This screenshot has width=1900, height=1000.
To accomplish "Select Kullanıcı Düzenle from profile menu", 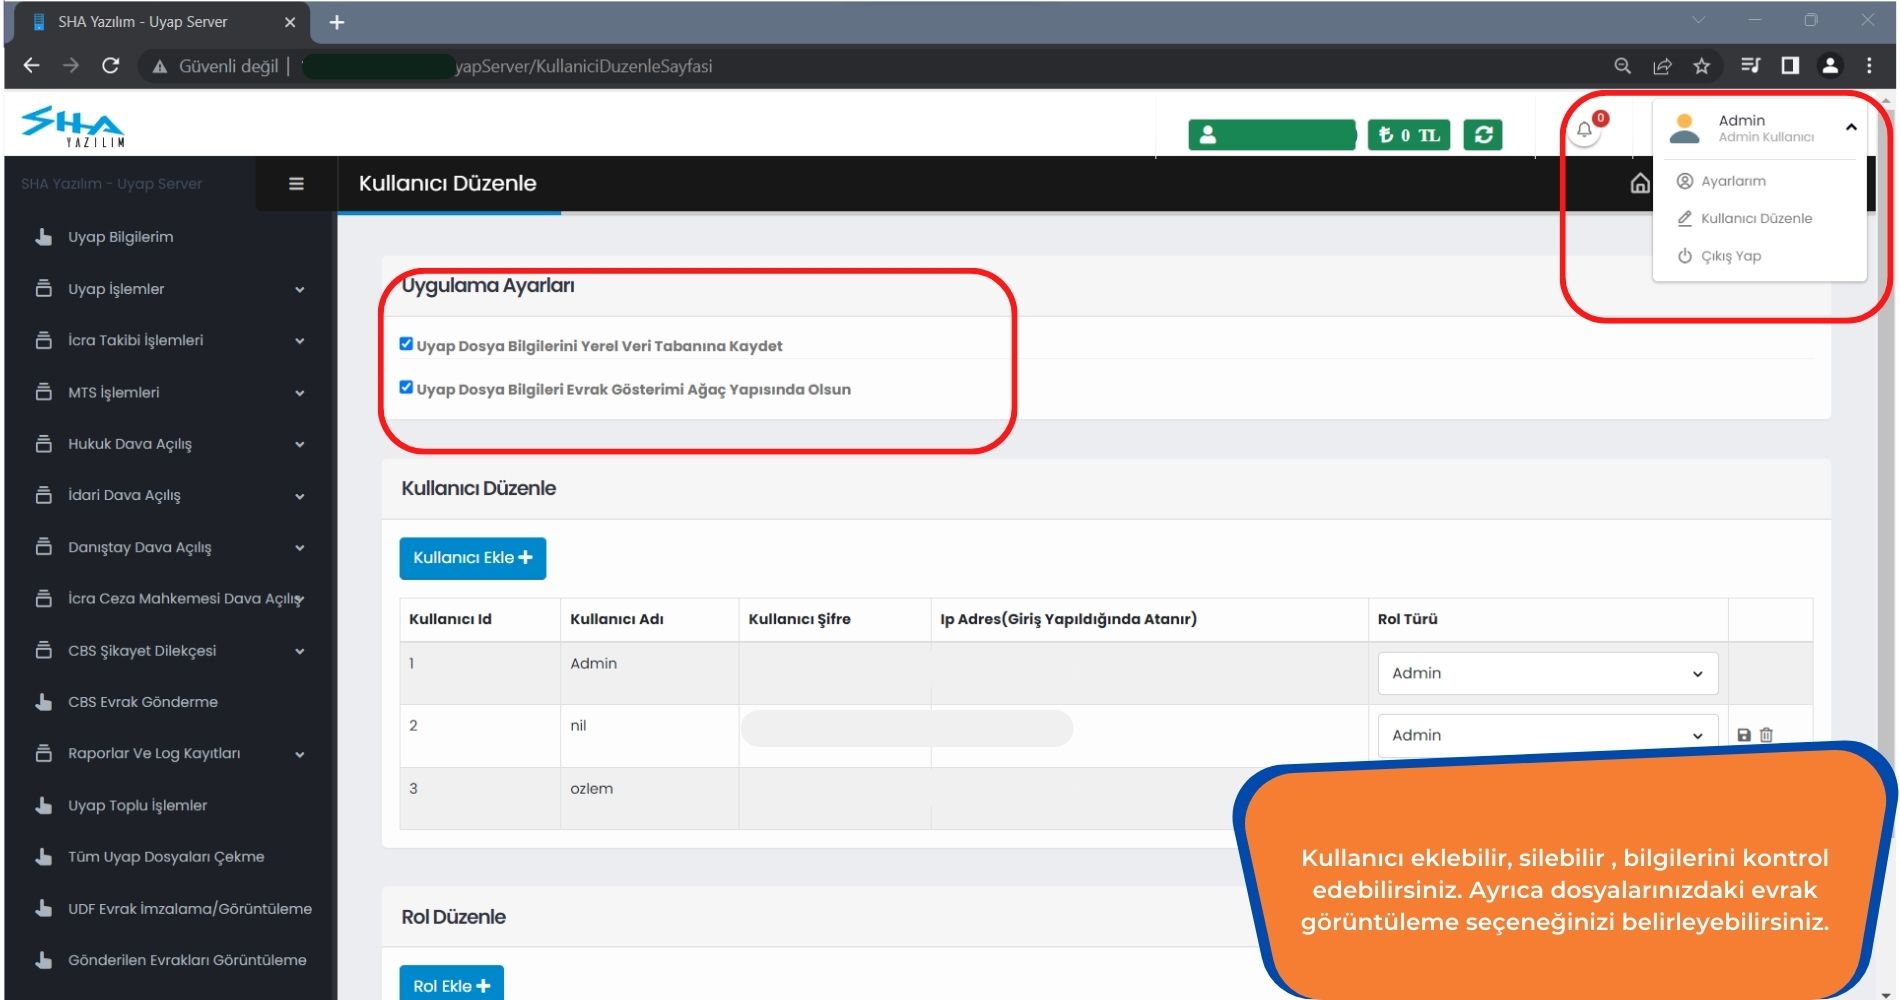I will [x=1745, y=218].
